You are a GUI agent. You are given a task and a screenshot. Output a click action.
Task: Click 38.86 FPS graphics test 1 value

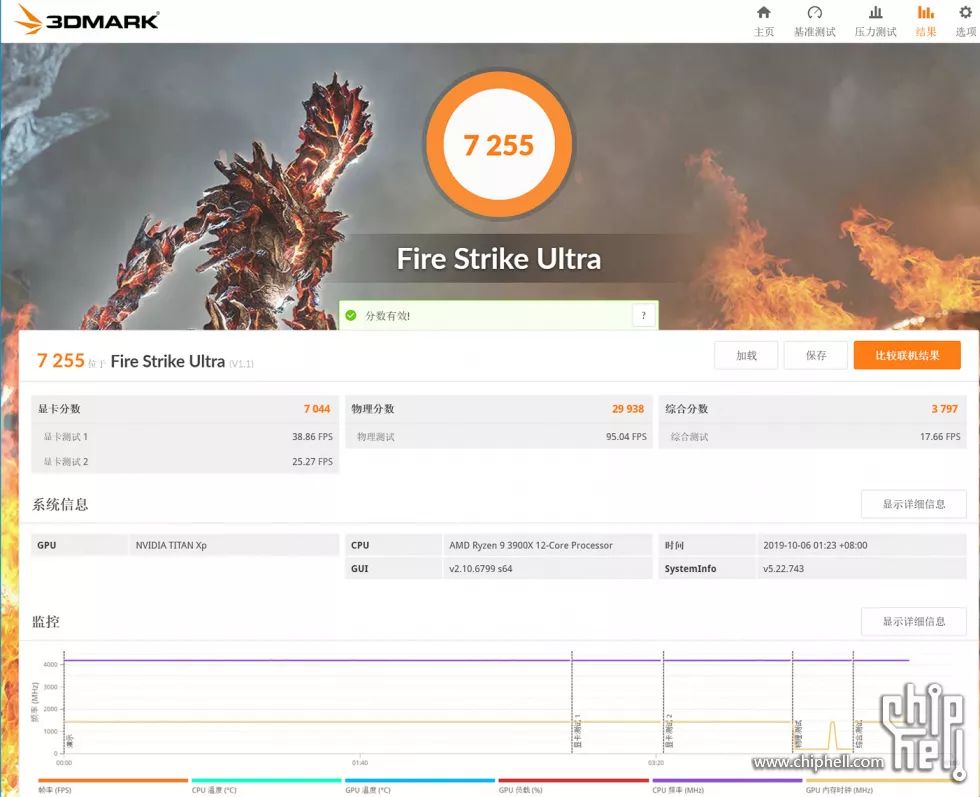312,436
